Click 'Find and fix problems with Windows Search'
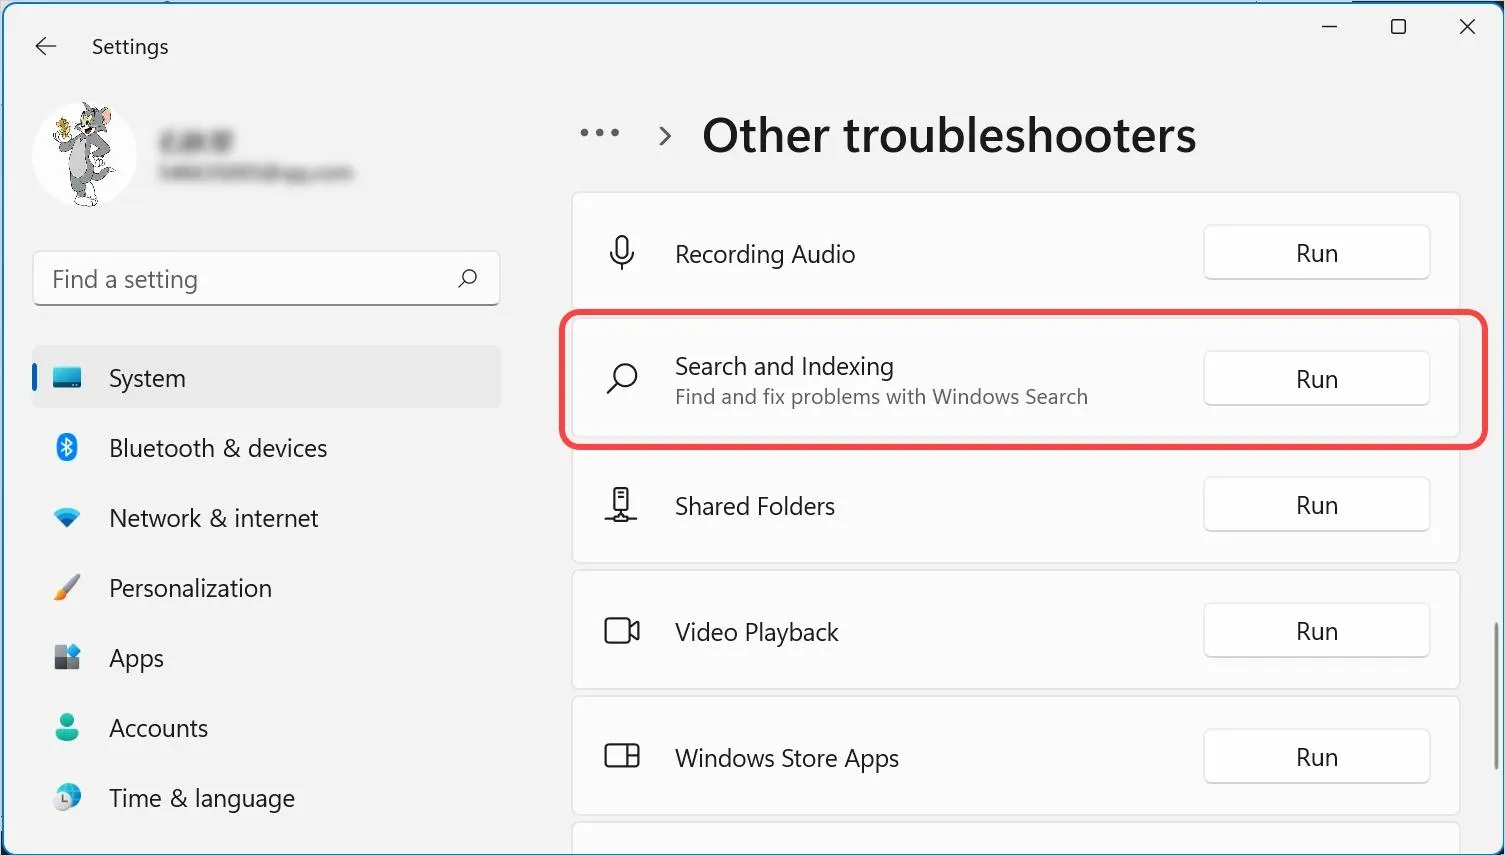Screen dimensions: 1505x856 [881, 397]
